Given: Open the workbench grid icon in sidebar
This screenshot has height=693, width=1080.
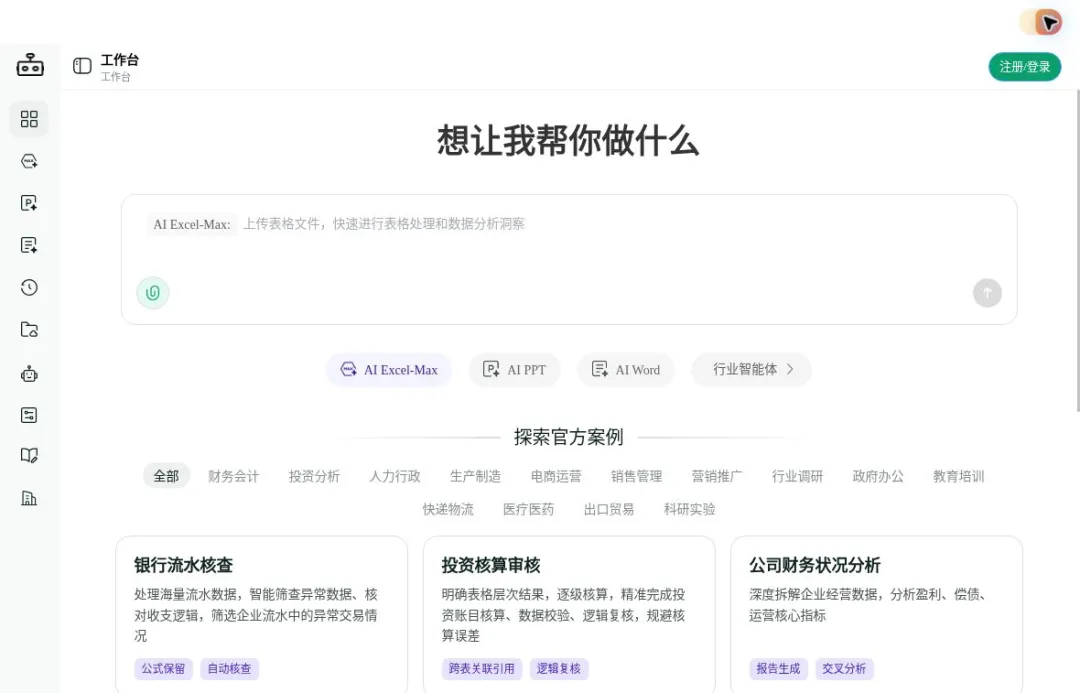Looking at the screenshot, I should click(29, 119).
